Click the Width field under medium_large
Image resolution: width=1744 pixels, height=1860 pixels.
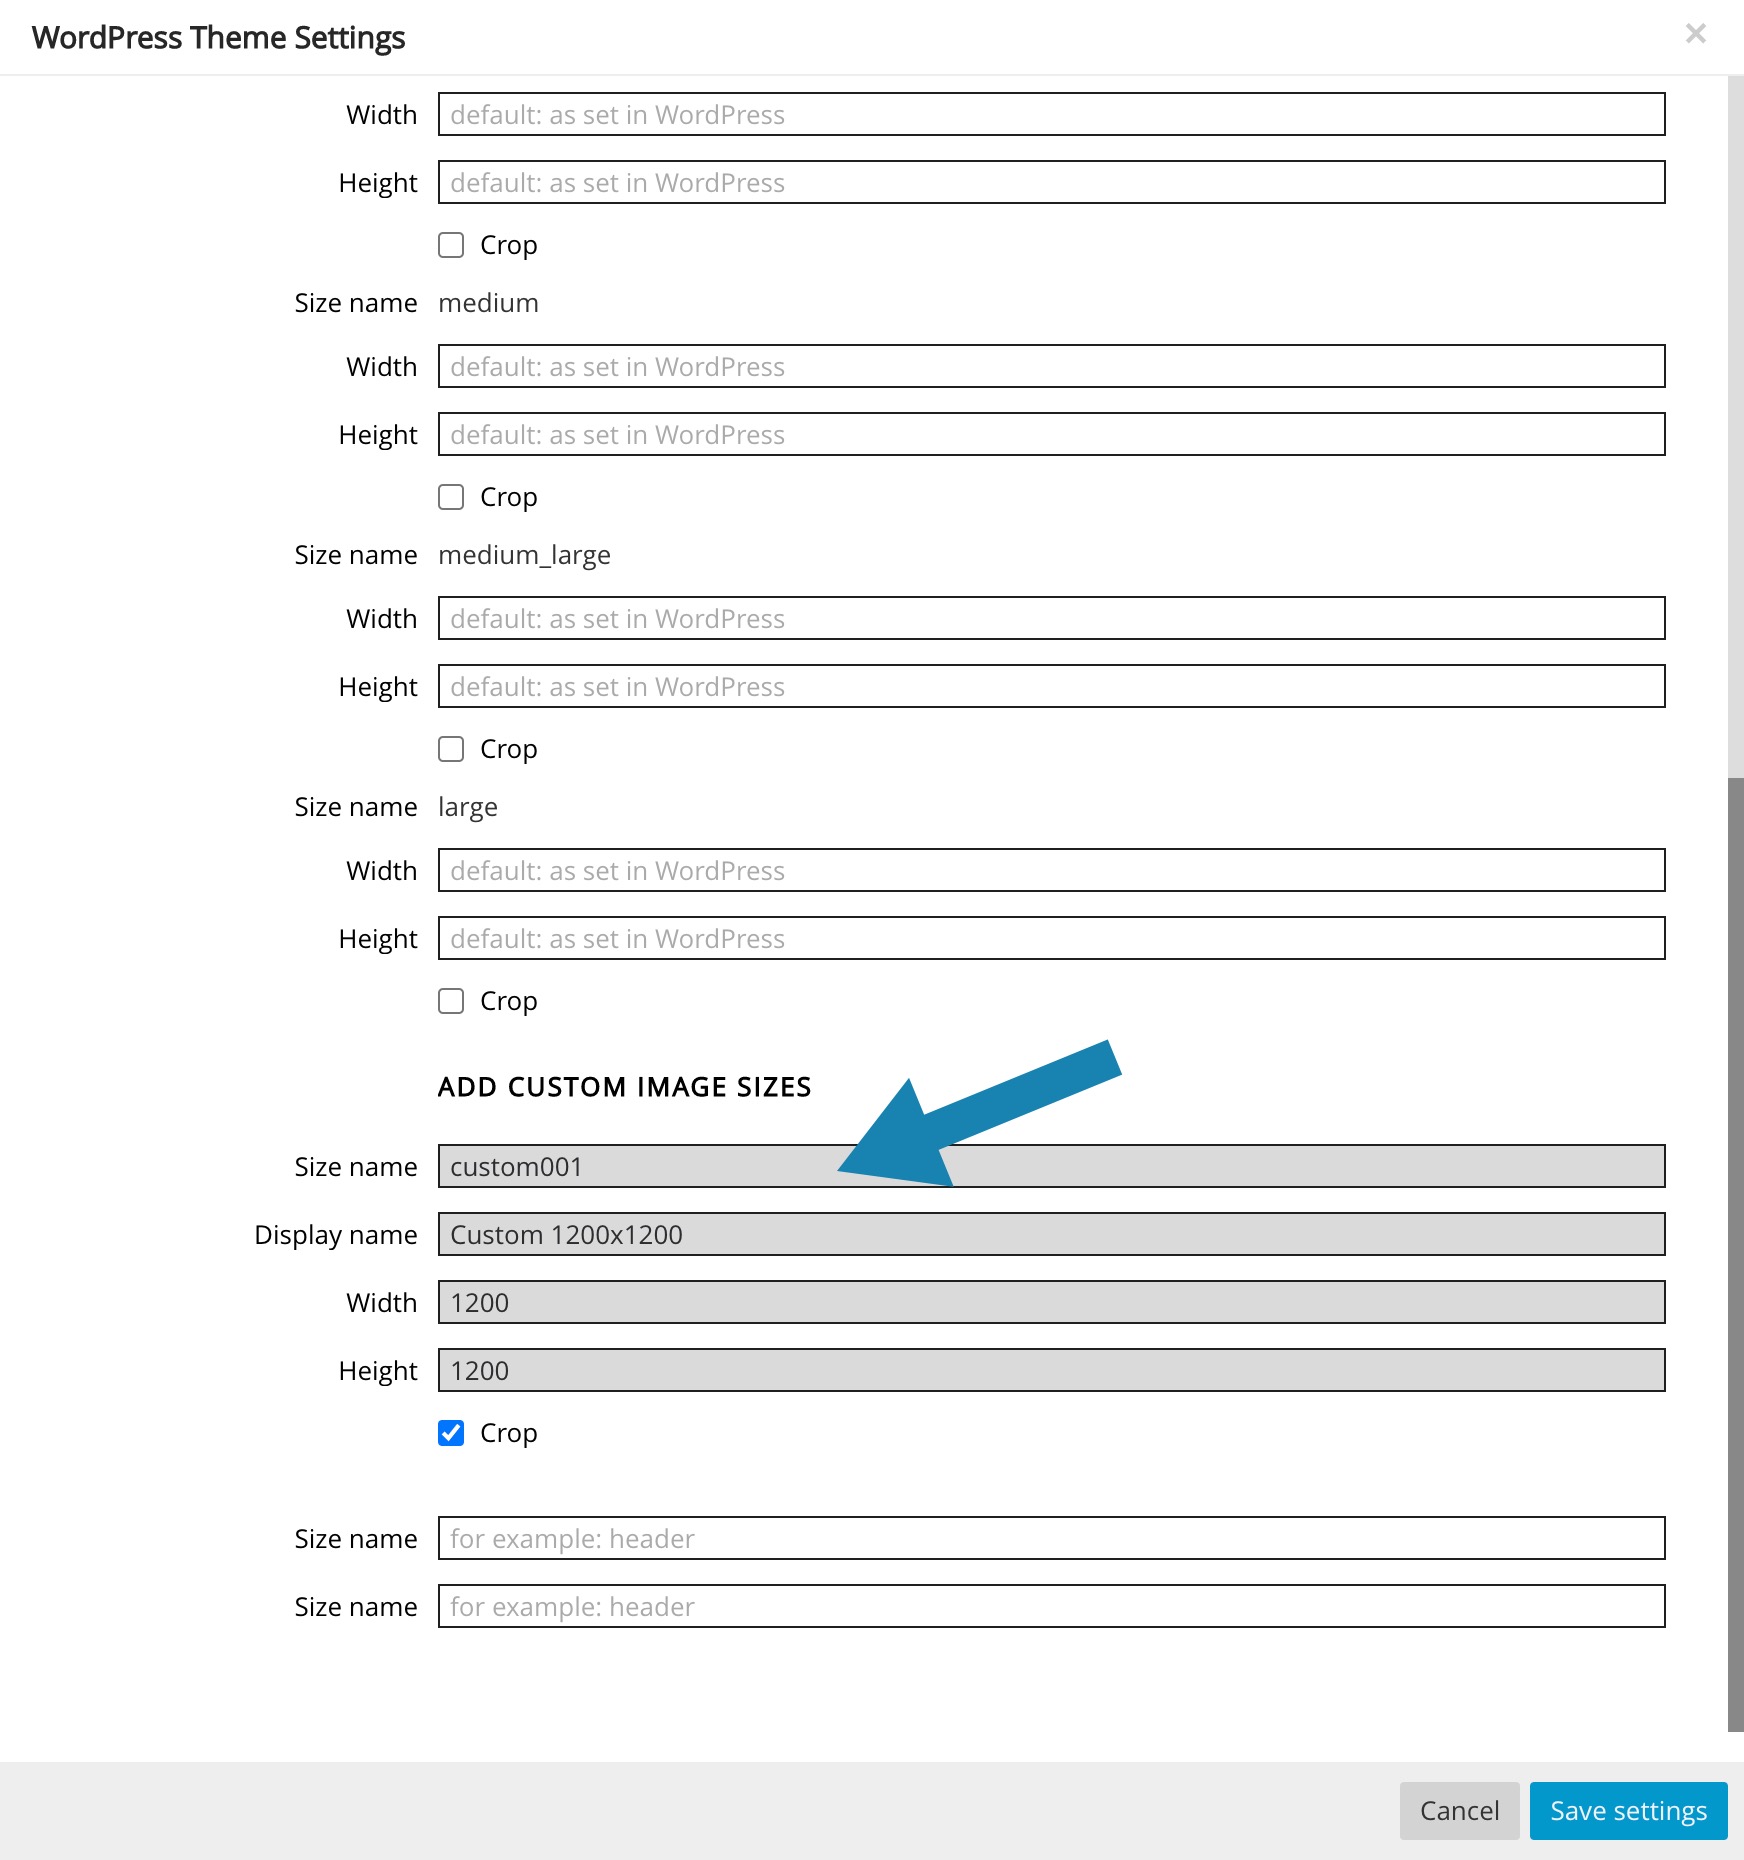[1051, 618]
